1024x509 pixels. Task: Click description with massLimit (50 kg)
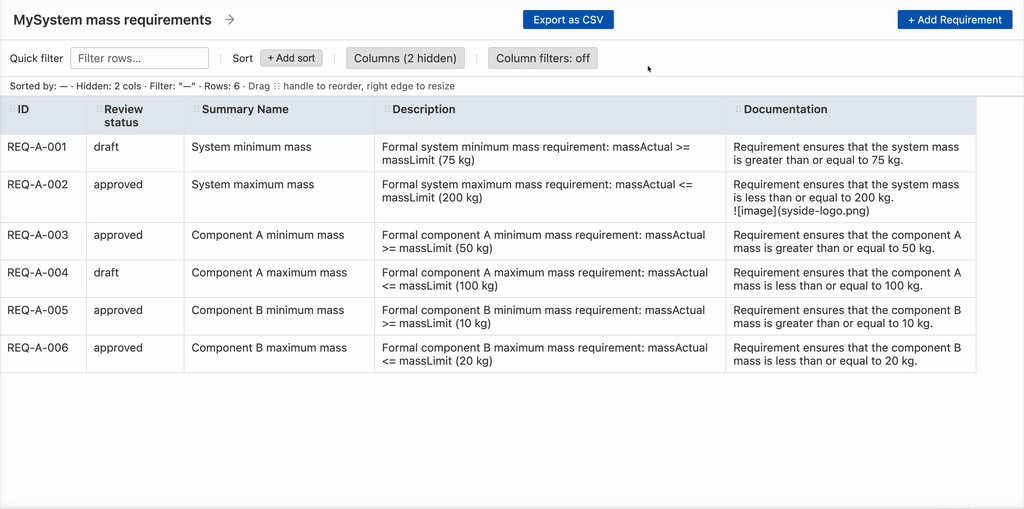[x=551, y=241]
